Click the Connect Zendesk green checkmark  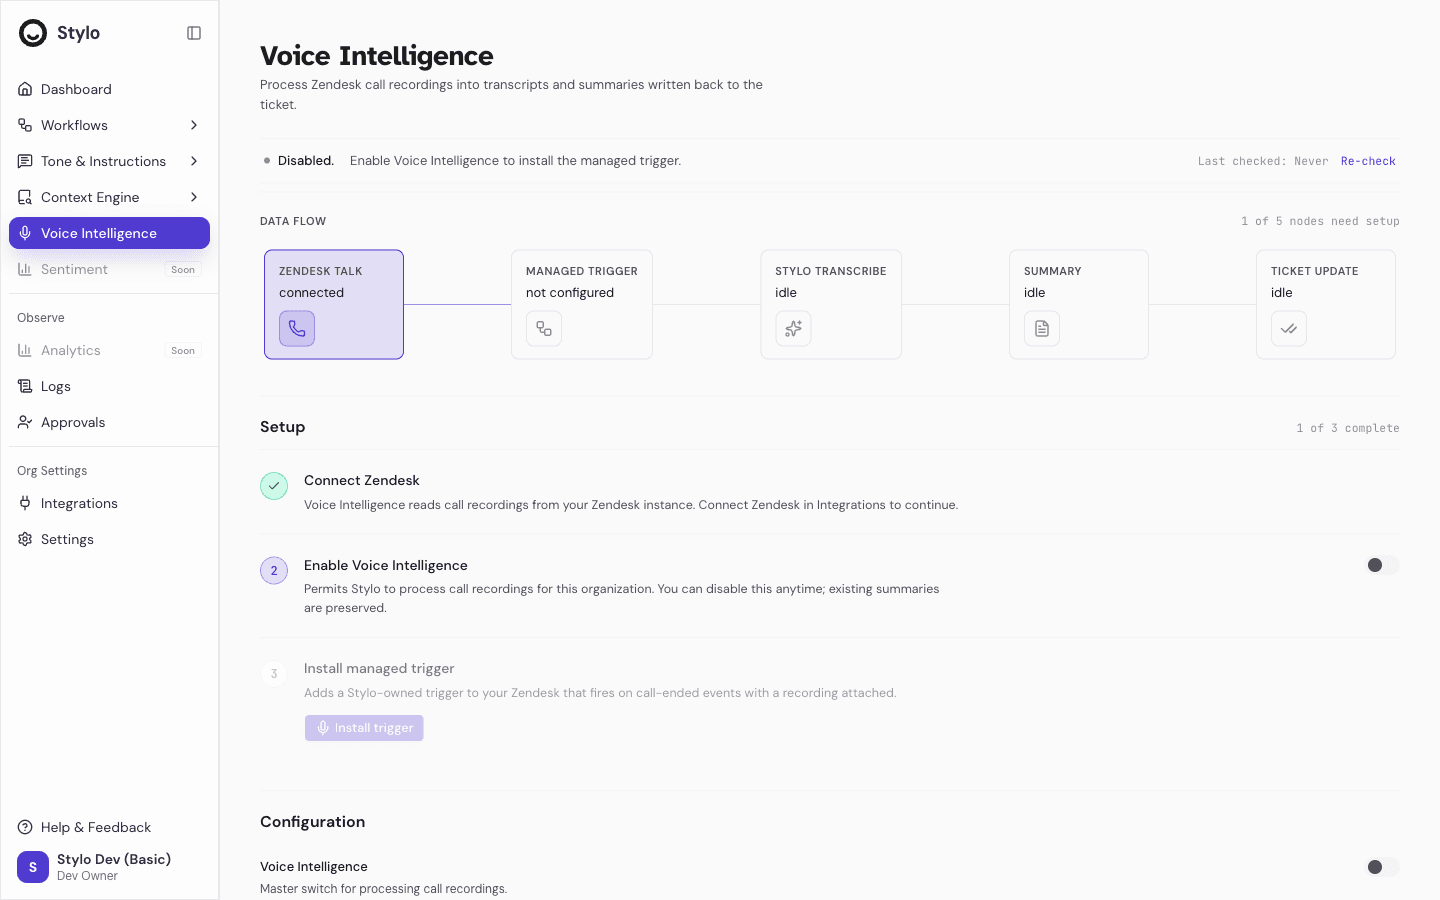coord(274,486)
